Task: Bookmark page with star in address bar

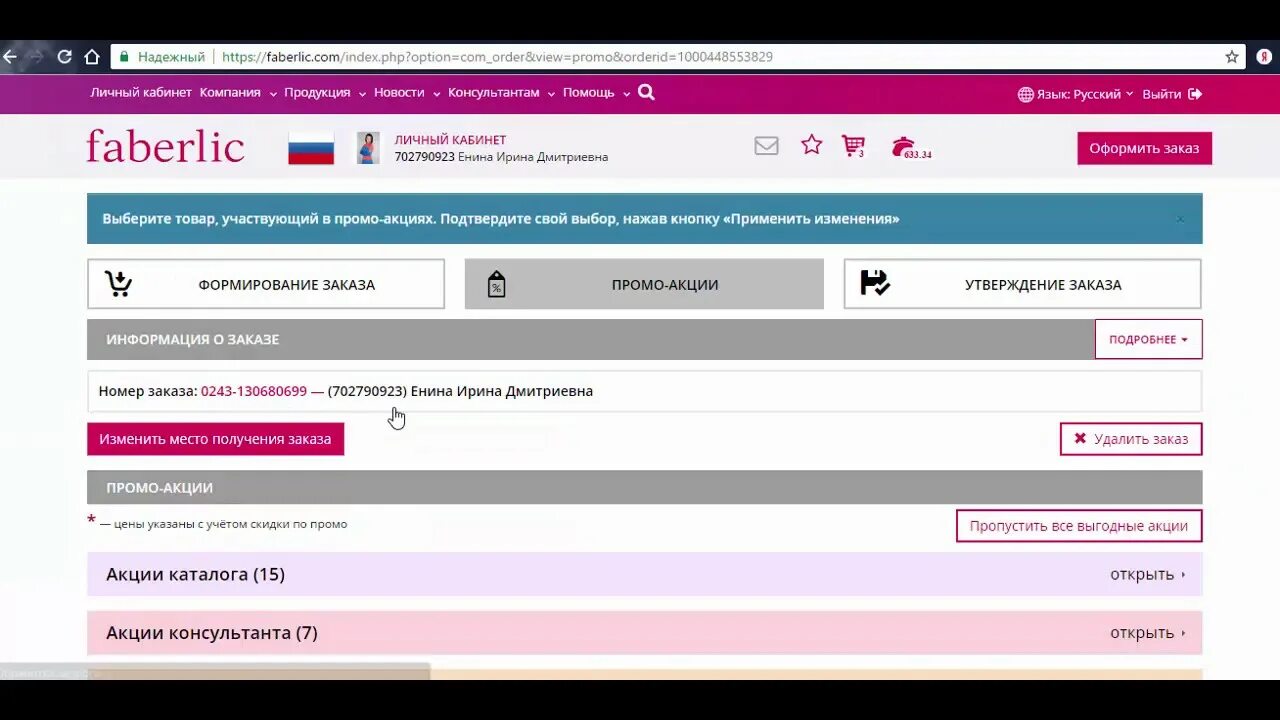Action: [1232, 57]
